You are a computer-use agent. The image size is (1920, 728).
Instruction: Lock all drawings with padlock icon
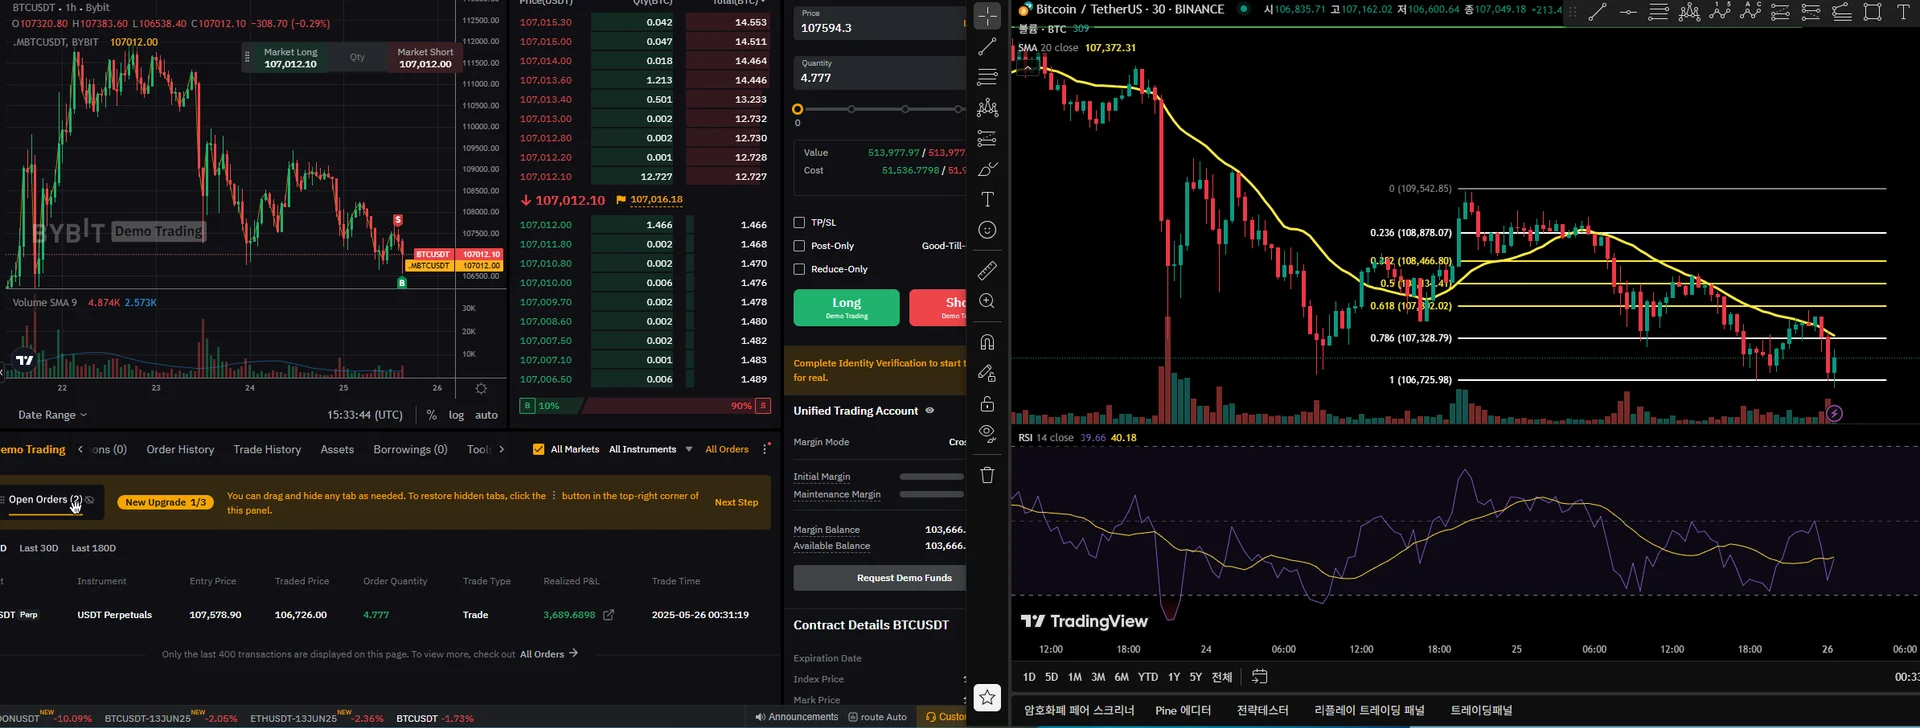tap(987, 404)
